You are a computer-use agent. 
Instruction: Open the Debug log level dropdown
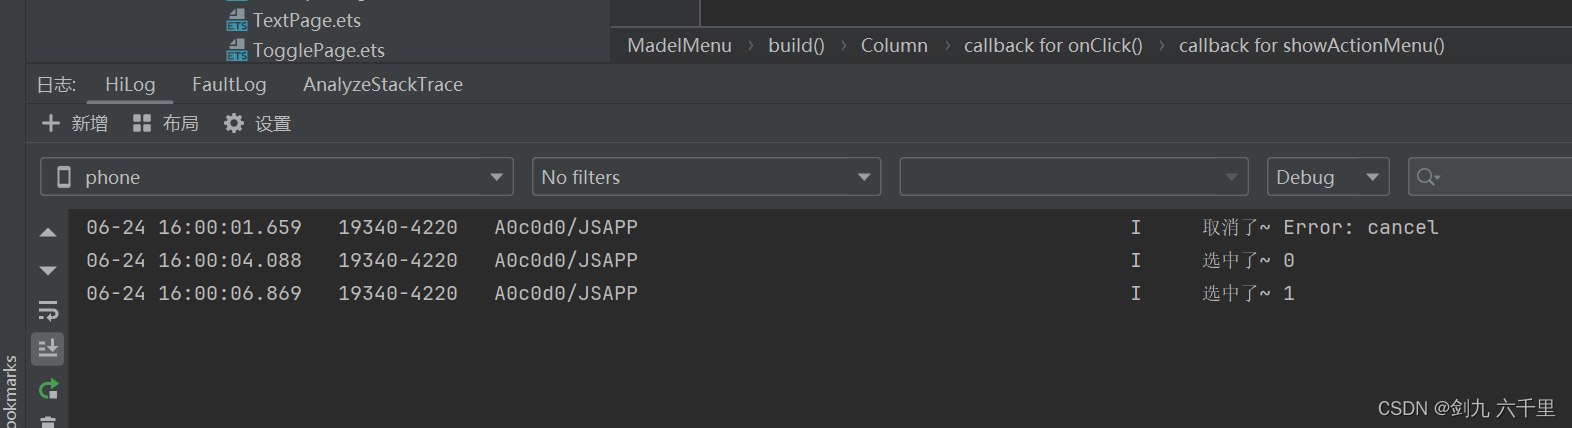point(1328,177)
